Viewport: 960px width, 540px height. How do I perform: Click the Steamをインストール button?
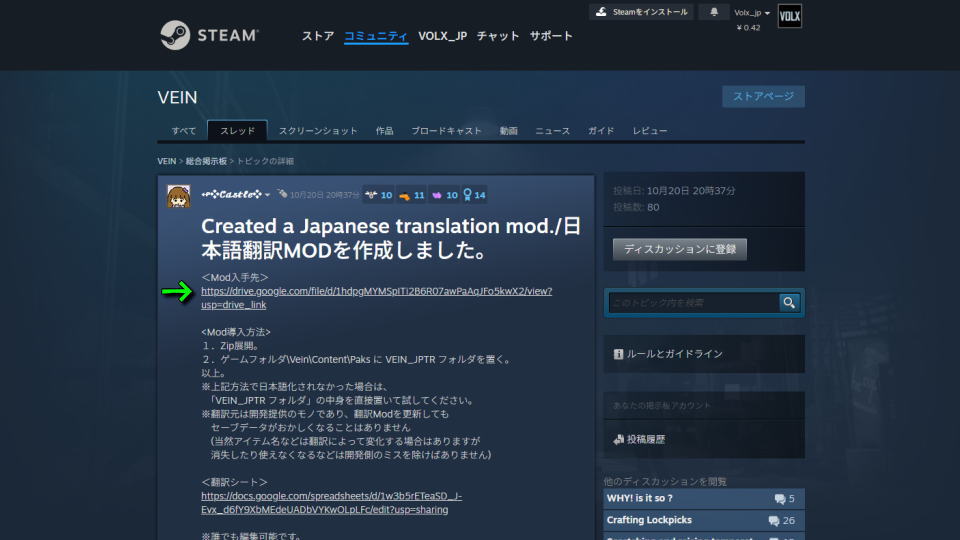[641, 12]
